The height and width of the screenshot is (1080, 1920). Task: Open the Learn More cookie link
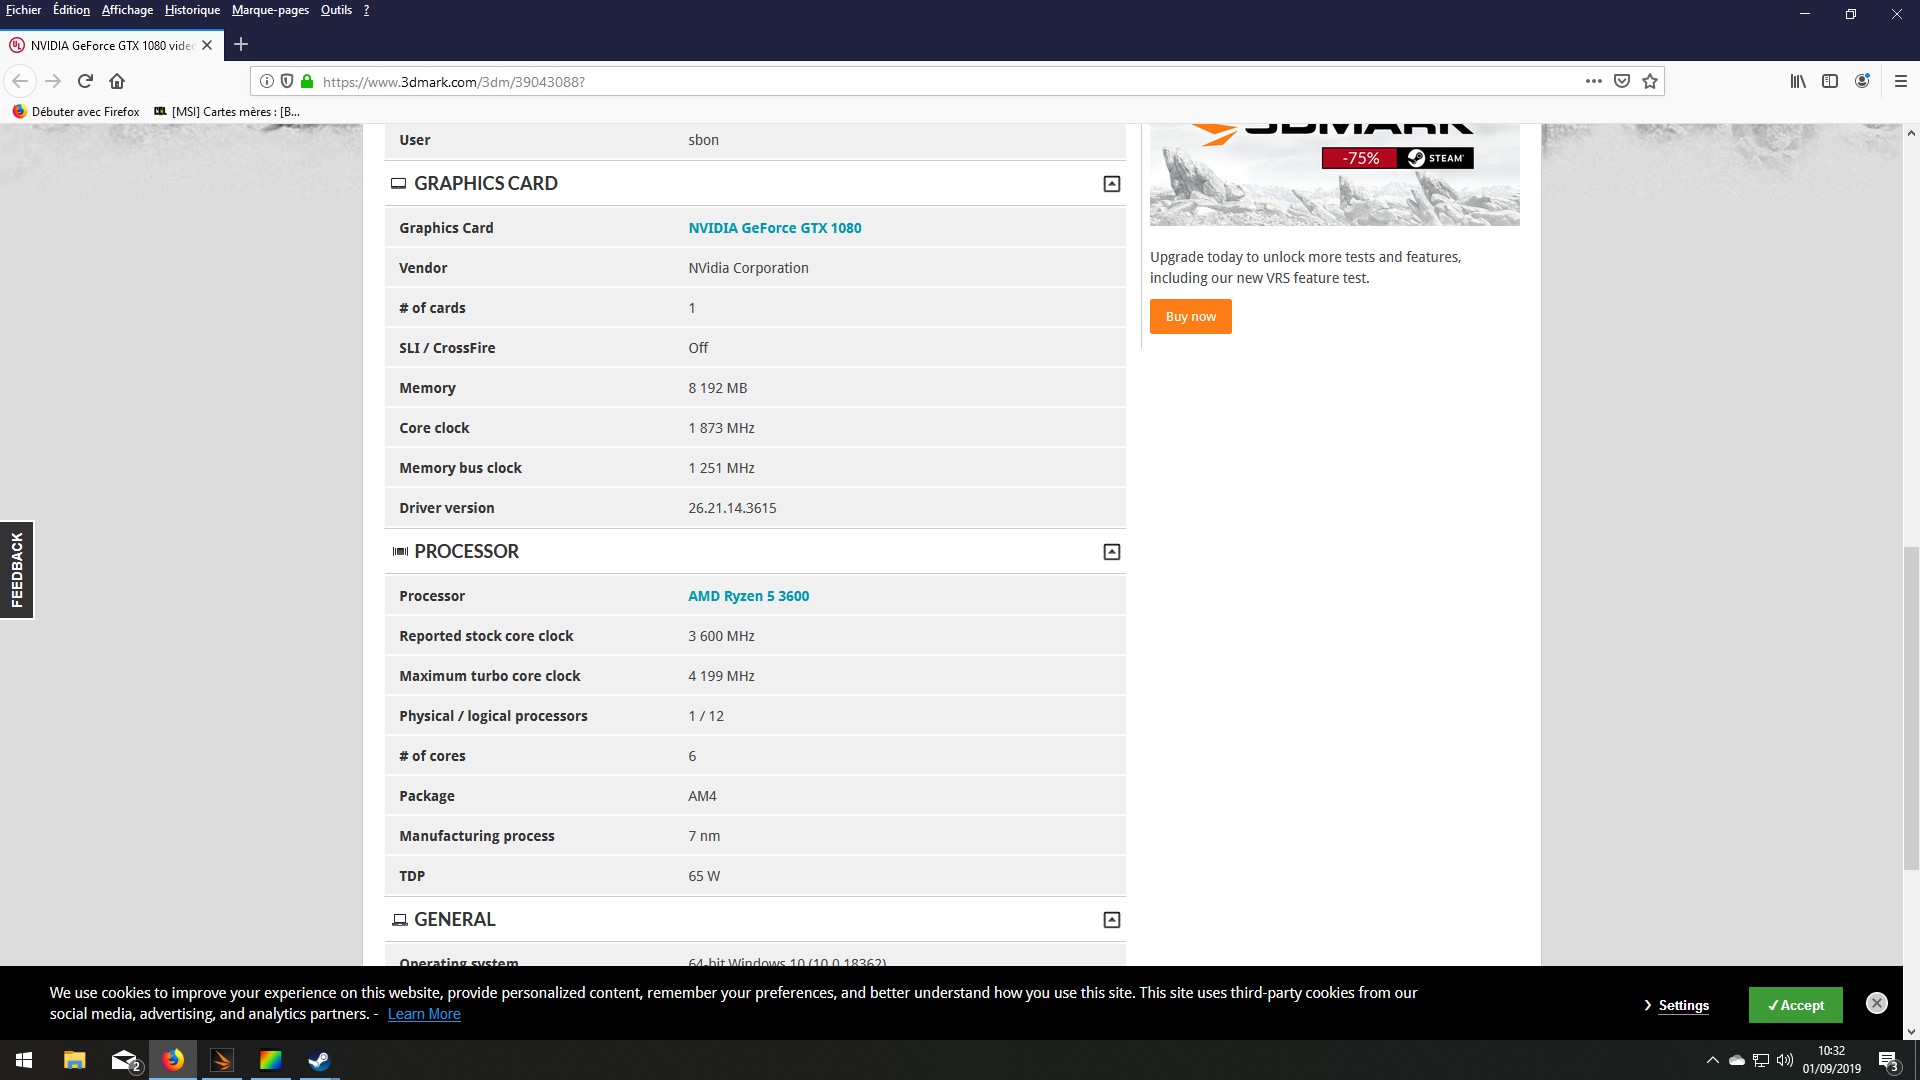pos(424,1014)
